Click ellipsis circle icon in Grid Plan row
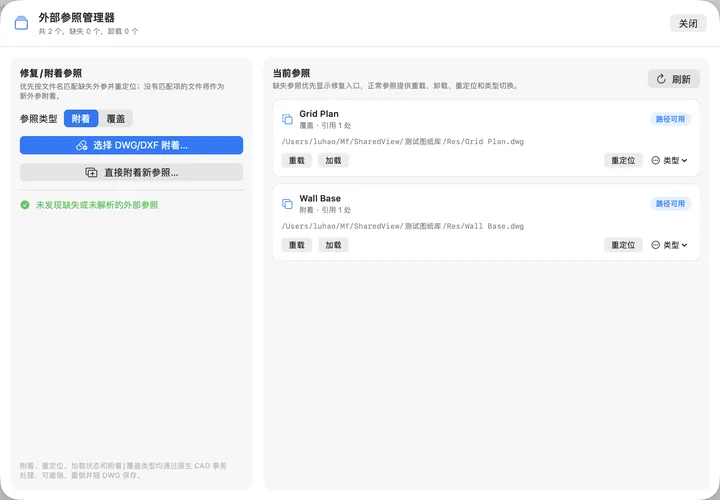 coord(656,160)
